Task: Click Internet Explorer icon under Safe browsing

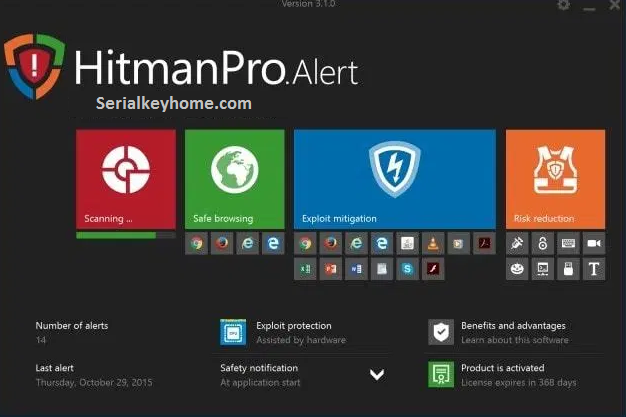Action: (x=248, y=243)
